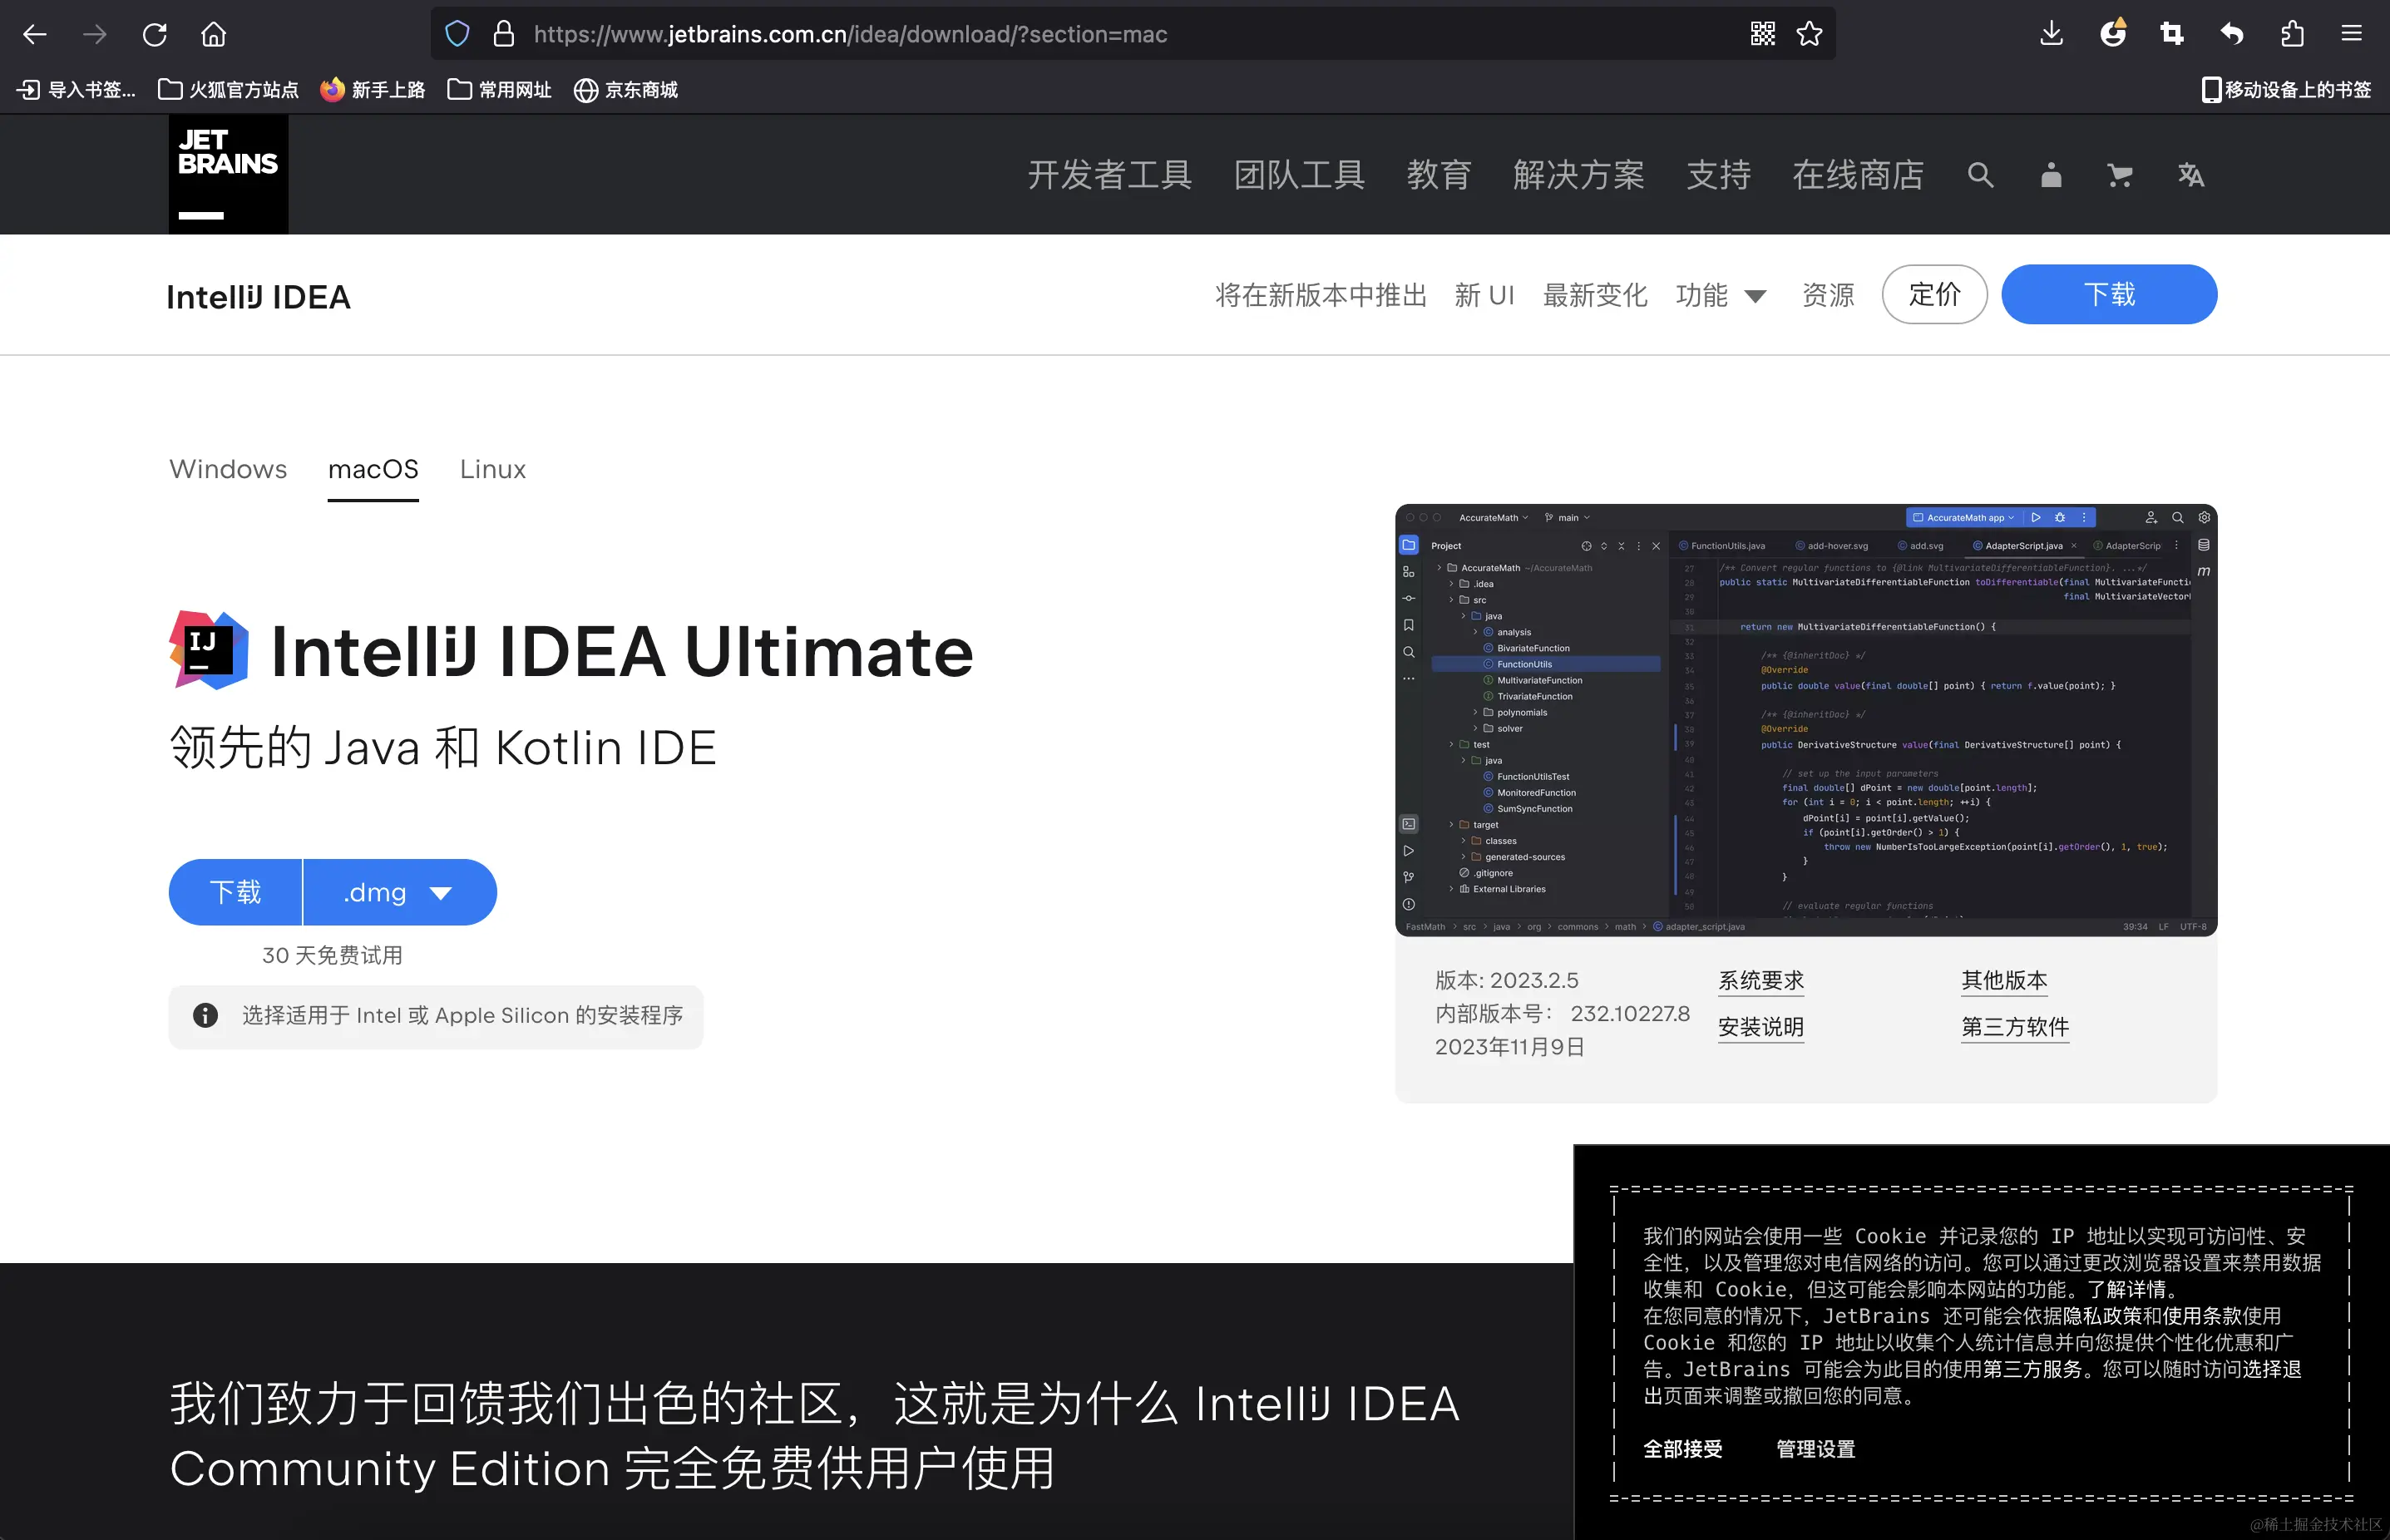Open the browser hamburger menu
Viewport: 2390px width, 1540px height.
coord(2351,34)
